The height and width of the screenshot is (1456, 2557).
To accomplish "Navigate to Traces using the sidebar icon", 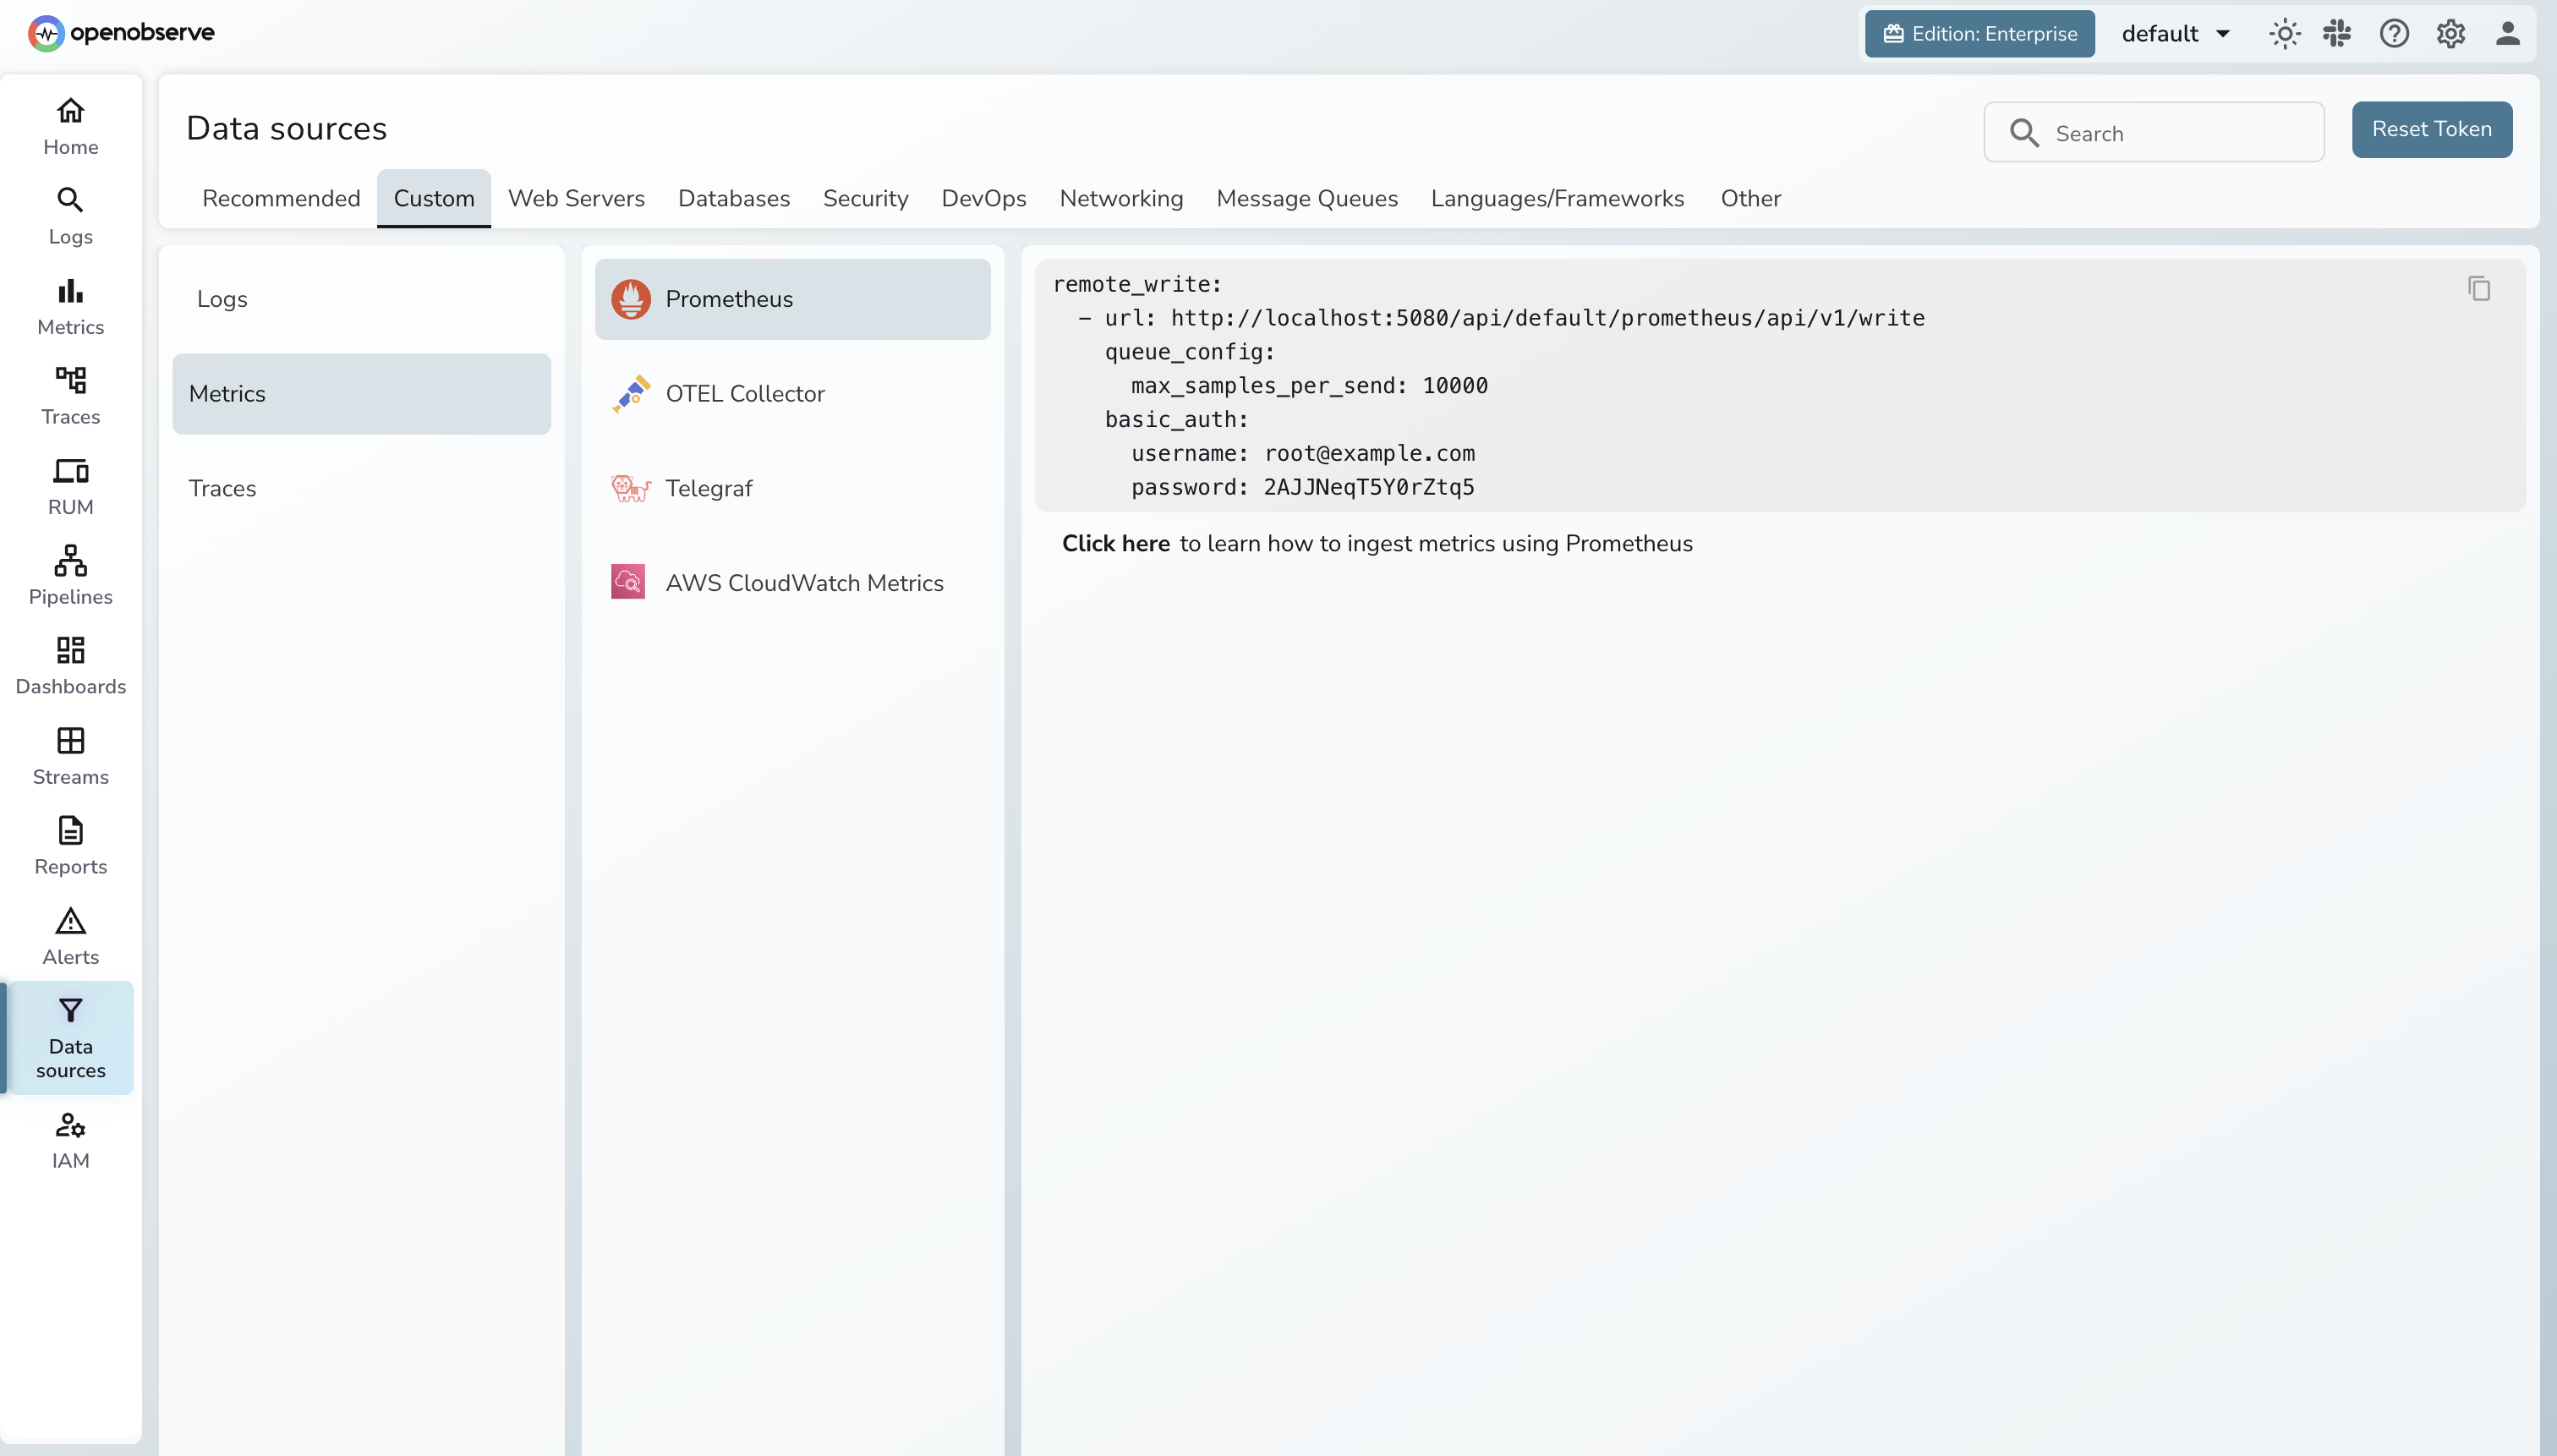I will (70, 395).
